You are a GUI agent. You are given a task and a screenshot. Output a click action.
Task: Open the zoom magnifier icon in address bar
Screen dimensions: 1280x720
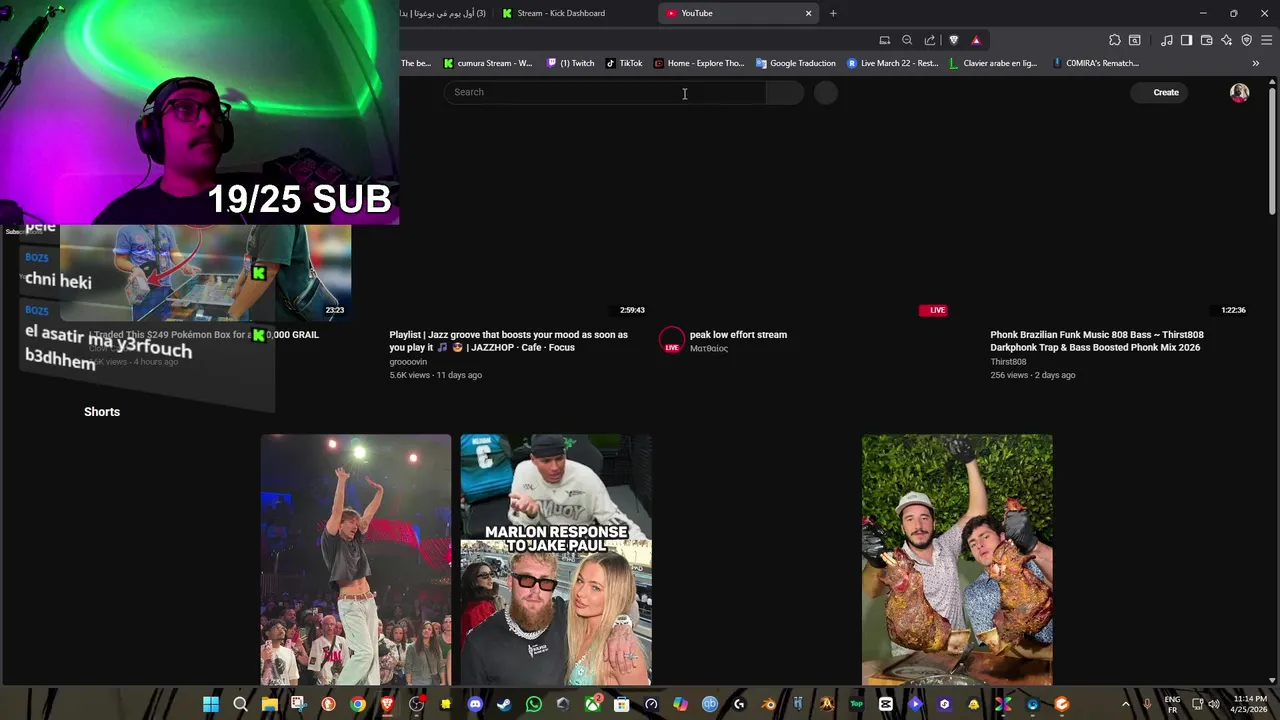[907, 40]
